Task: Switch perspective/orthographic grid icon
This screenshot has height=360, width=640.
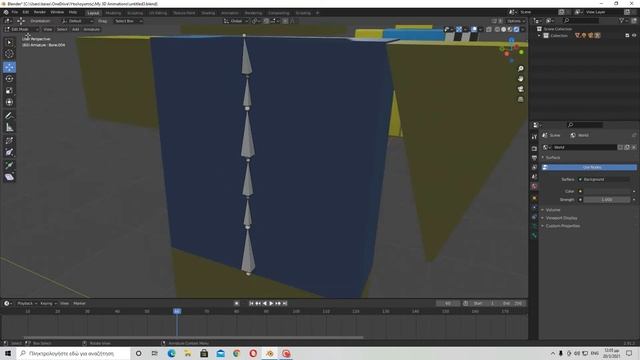Action: (x=520, y=99)
